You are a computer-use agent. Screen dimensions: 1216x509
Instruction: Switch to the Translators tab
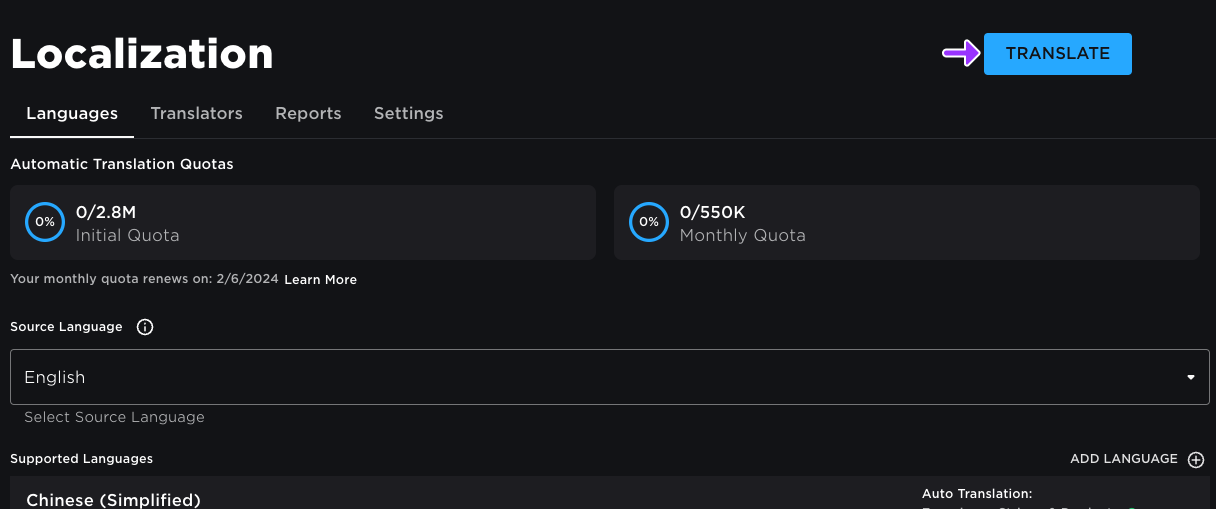pyautogui.click(x=196, y=114)
